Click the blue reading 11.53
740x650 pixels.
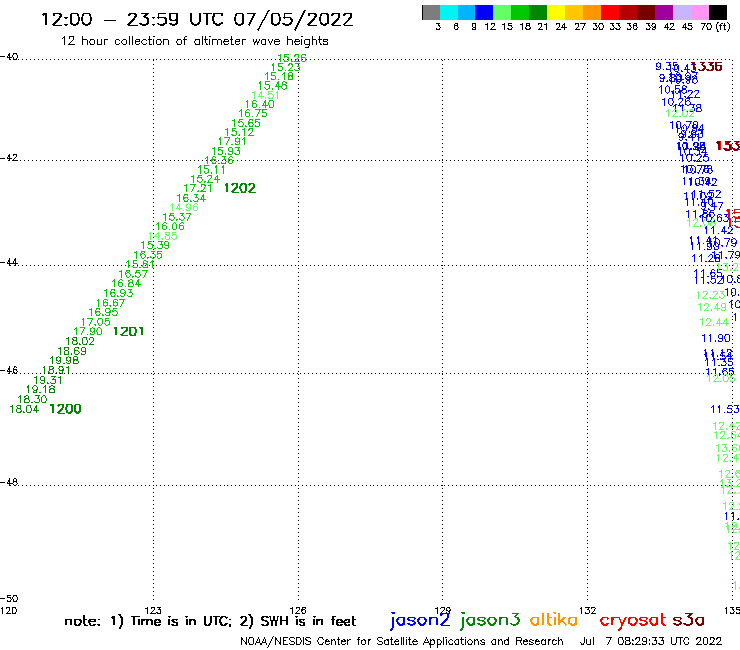[x=725, y=409]
